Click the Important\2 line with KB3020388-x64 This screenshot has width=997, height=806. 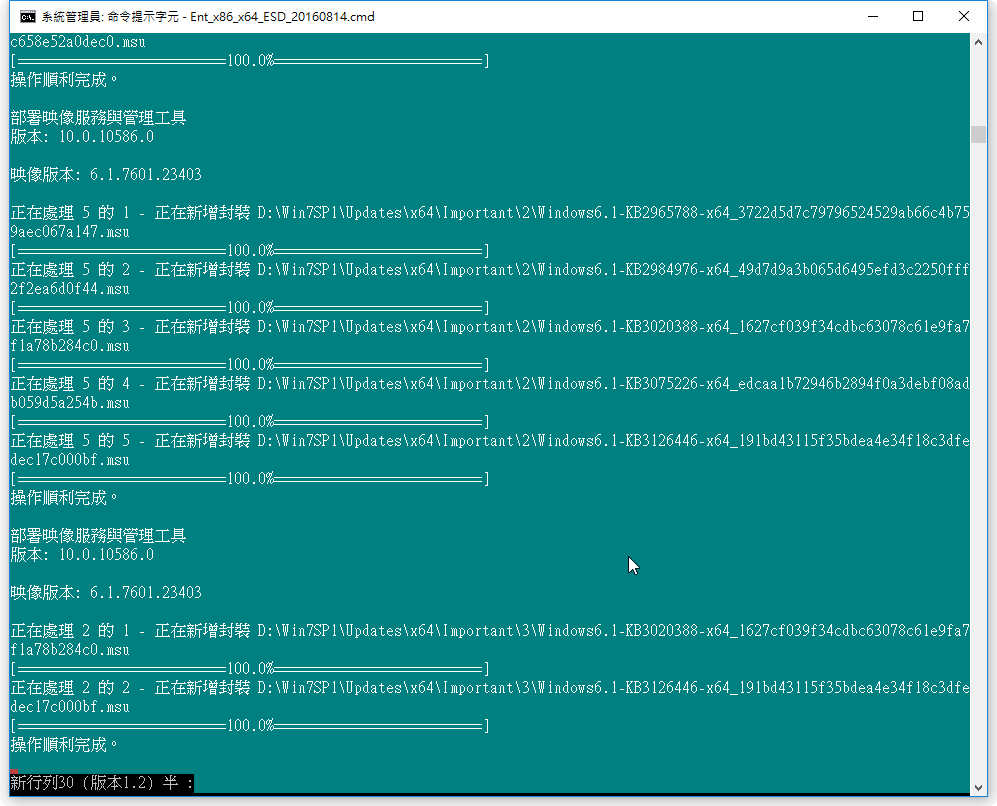[x=490, y=327]
